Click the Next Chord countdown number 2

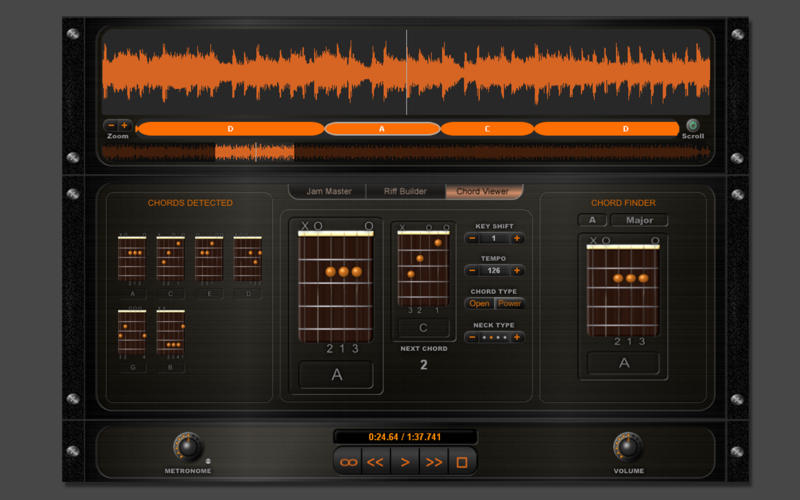coord(423,365)
